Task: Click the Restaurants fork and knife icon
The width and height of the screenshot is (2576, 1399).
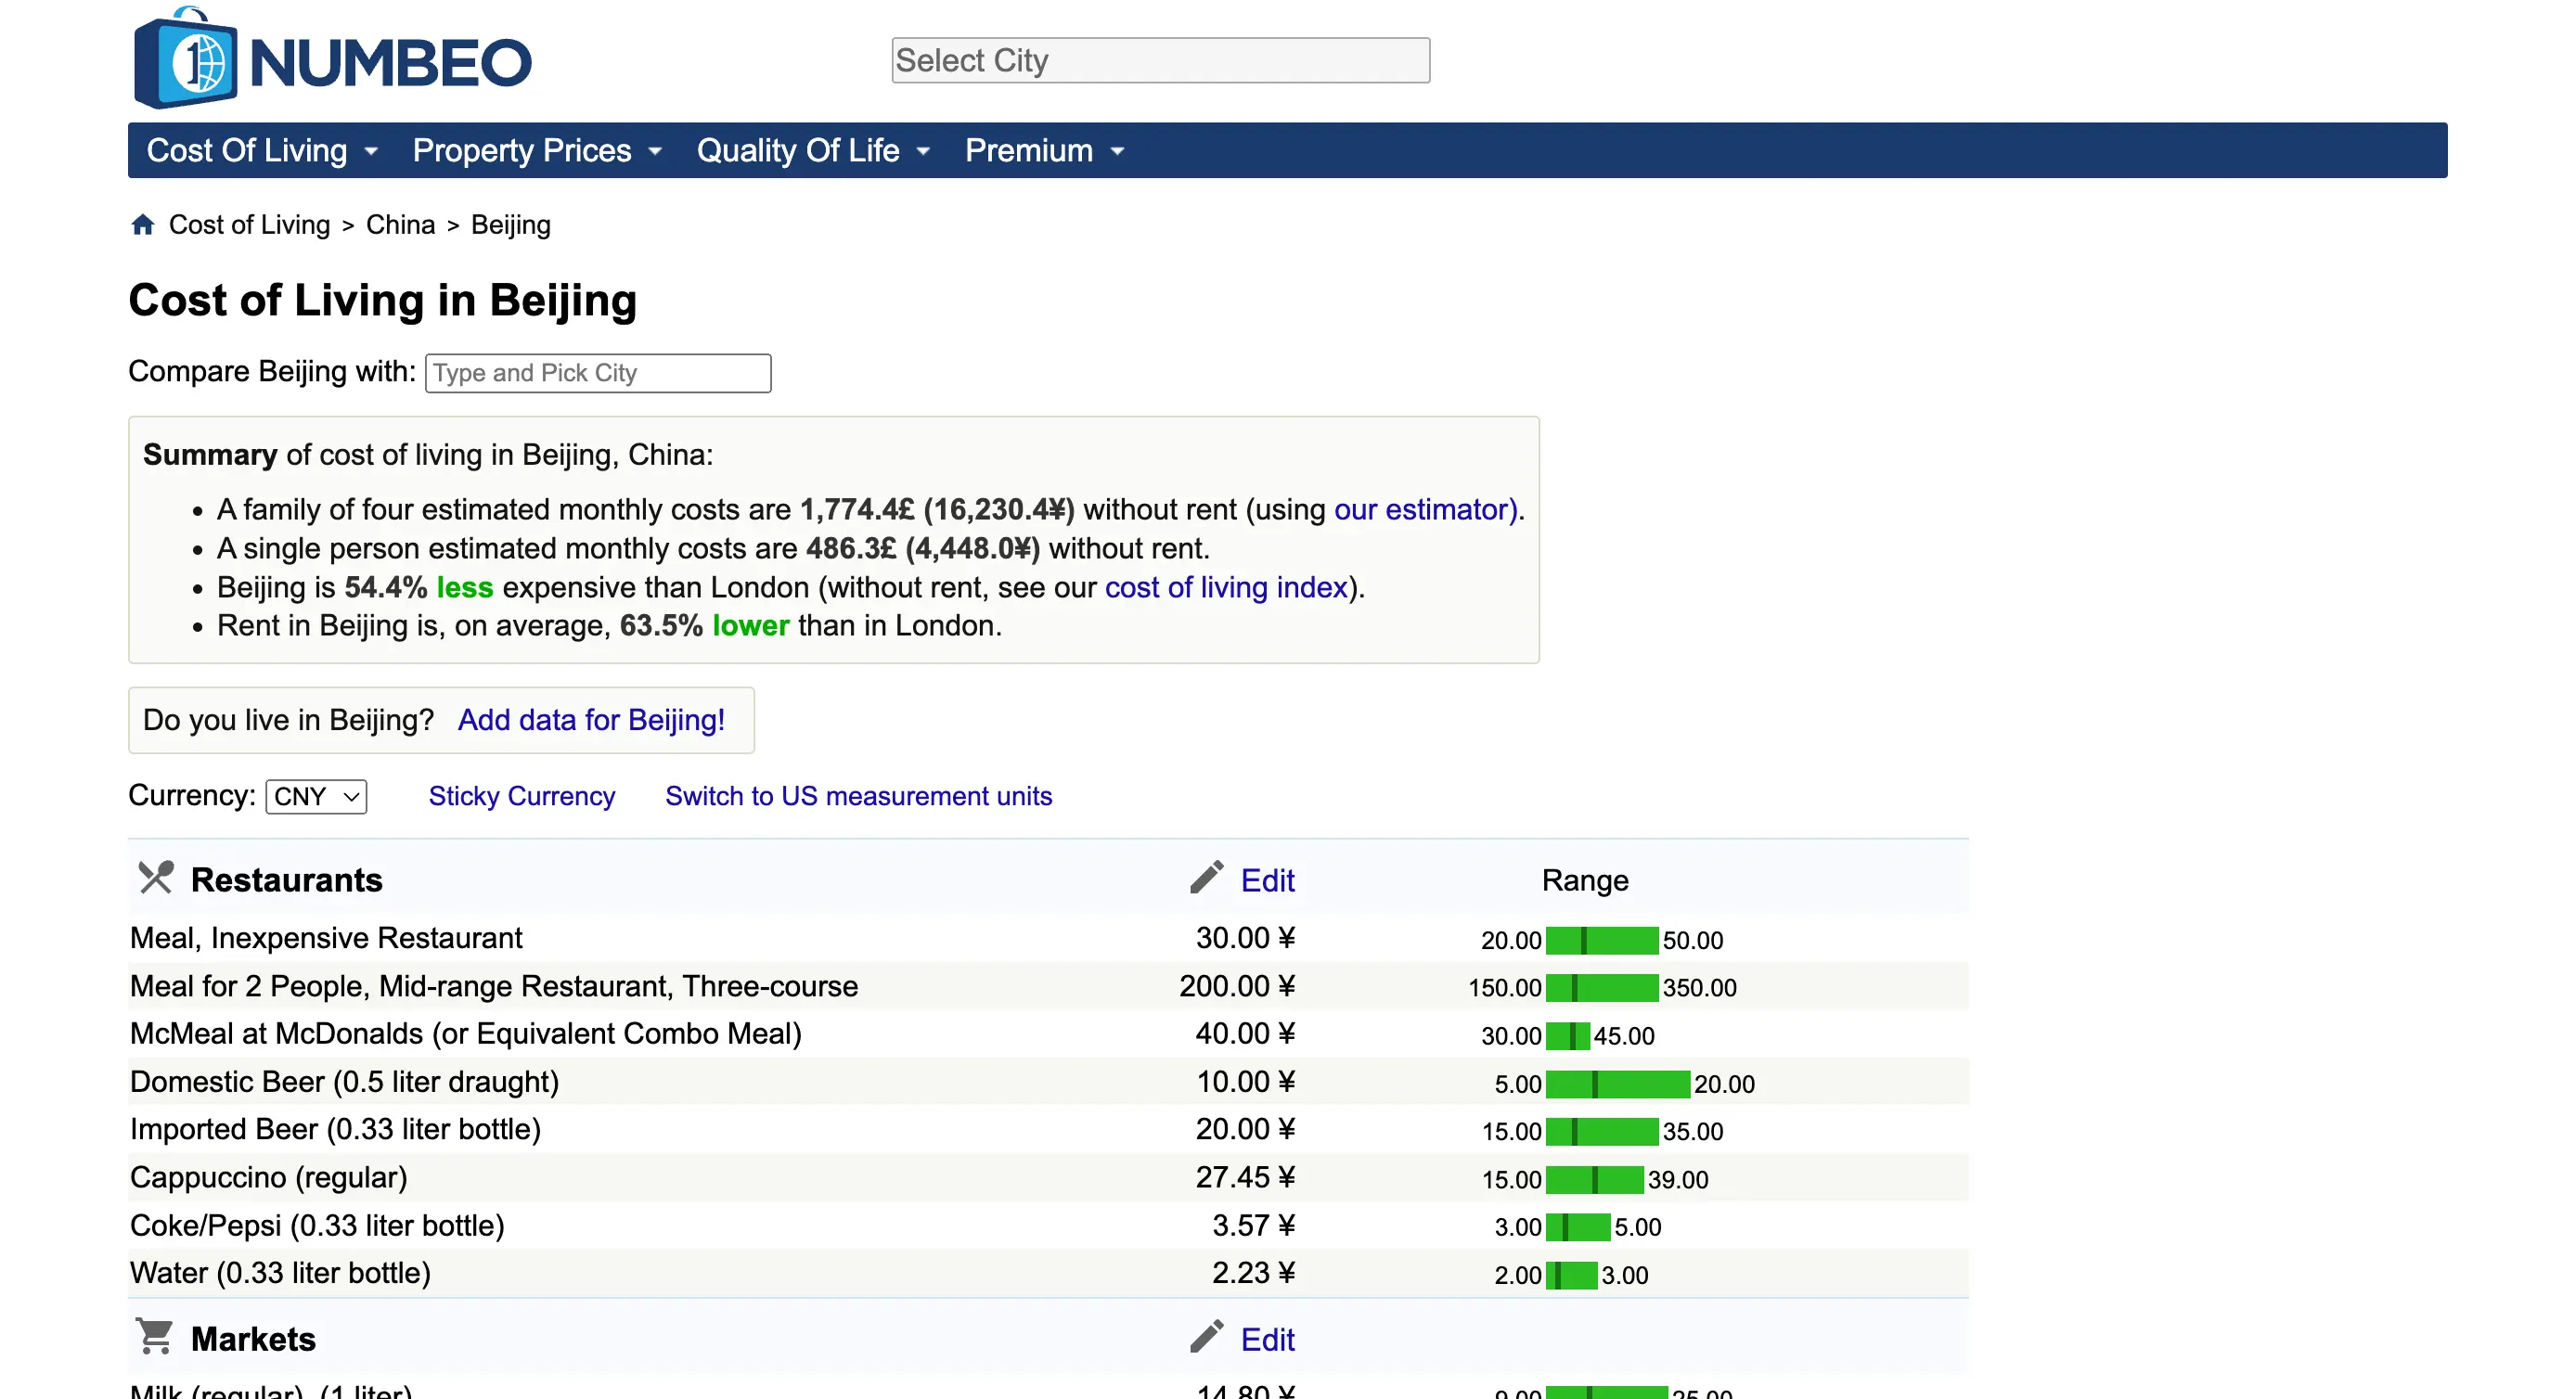Action: [x=156, y=878]
